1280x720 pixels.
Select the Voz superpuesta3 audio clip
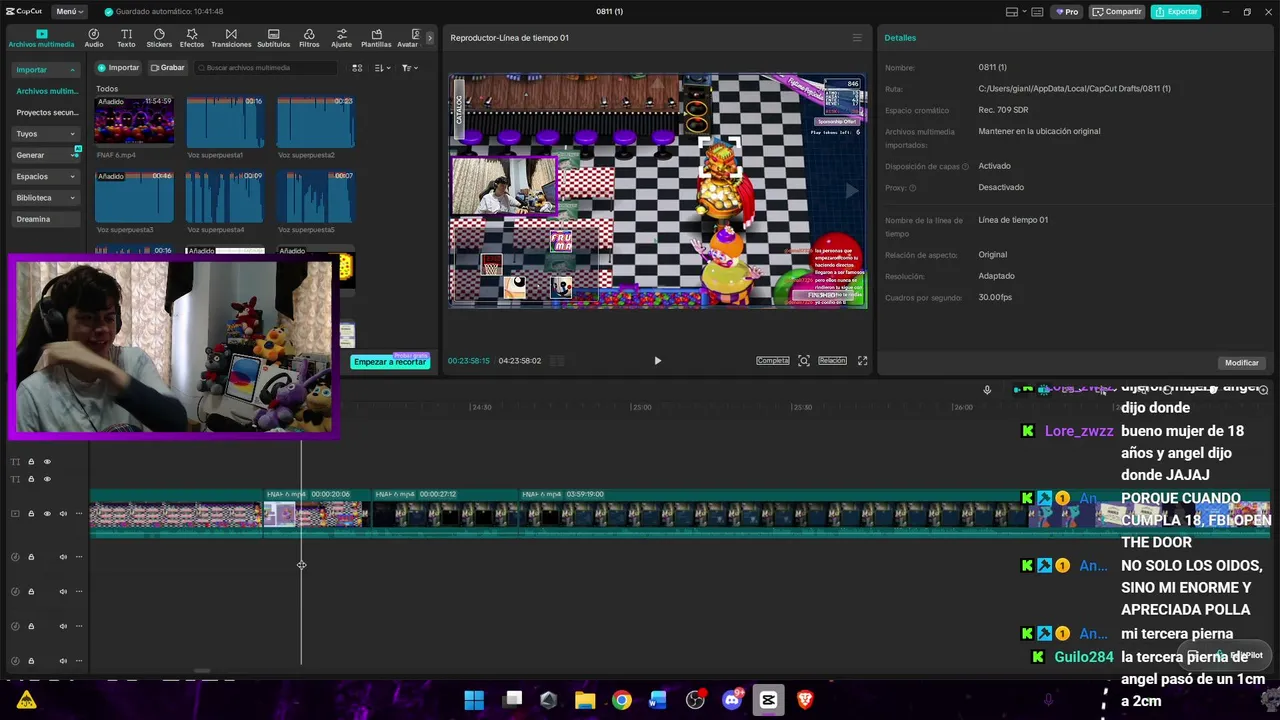(134, 196)
